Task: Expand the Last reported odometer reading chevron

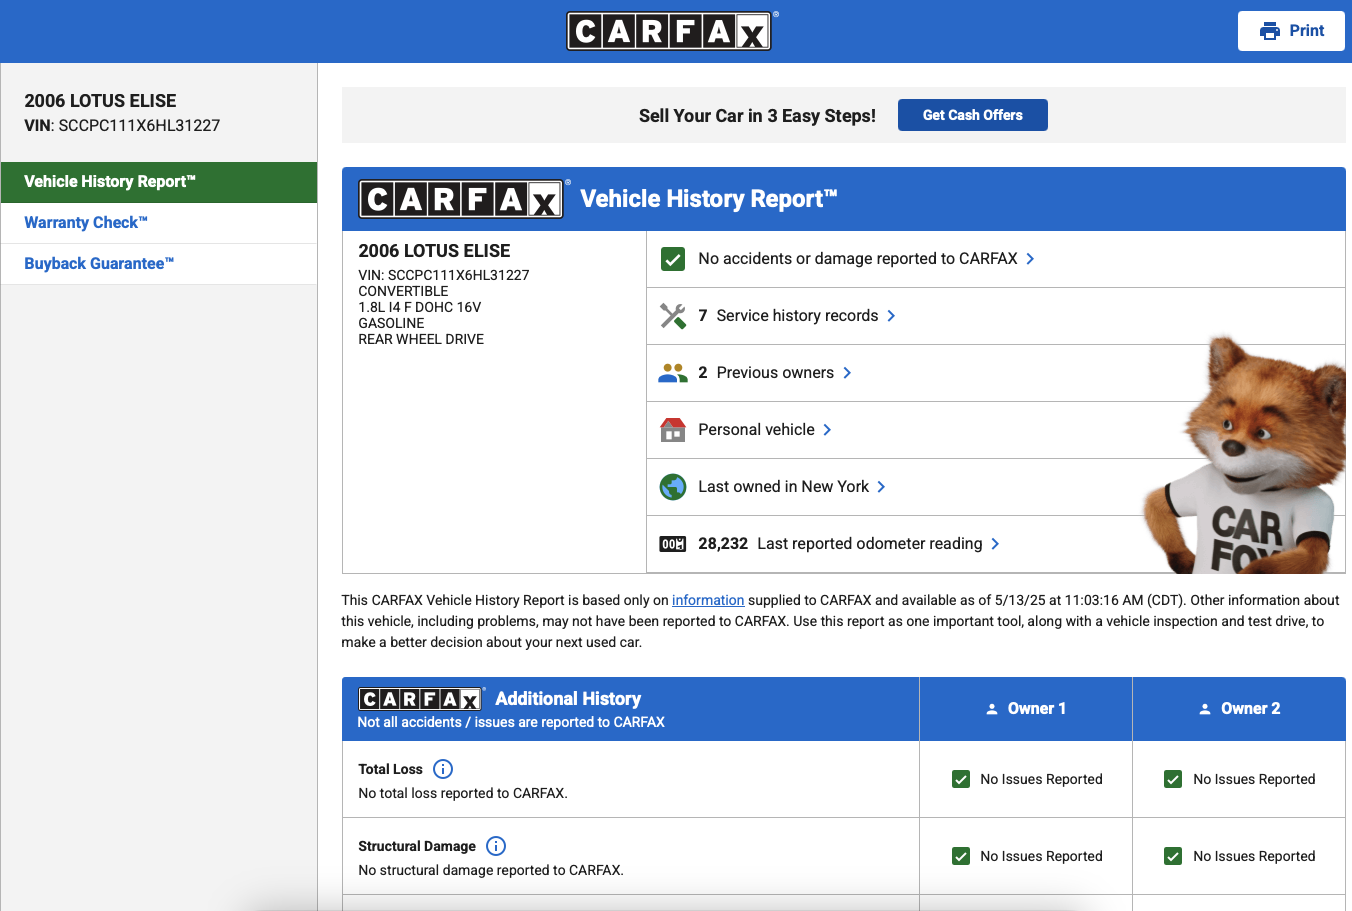Action: tap(995, 544)
